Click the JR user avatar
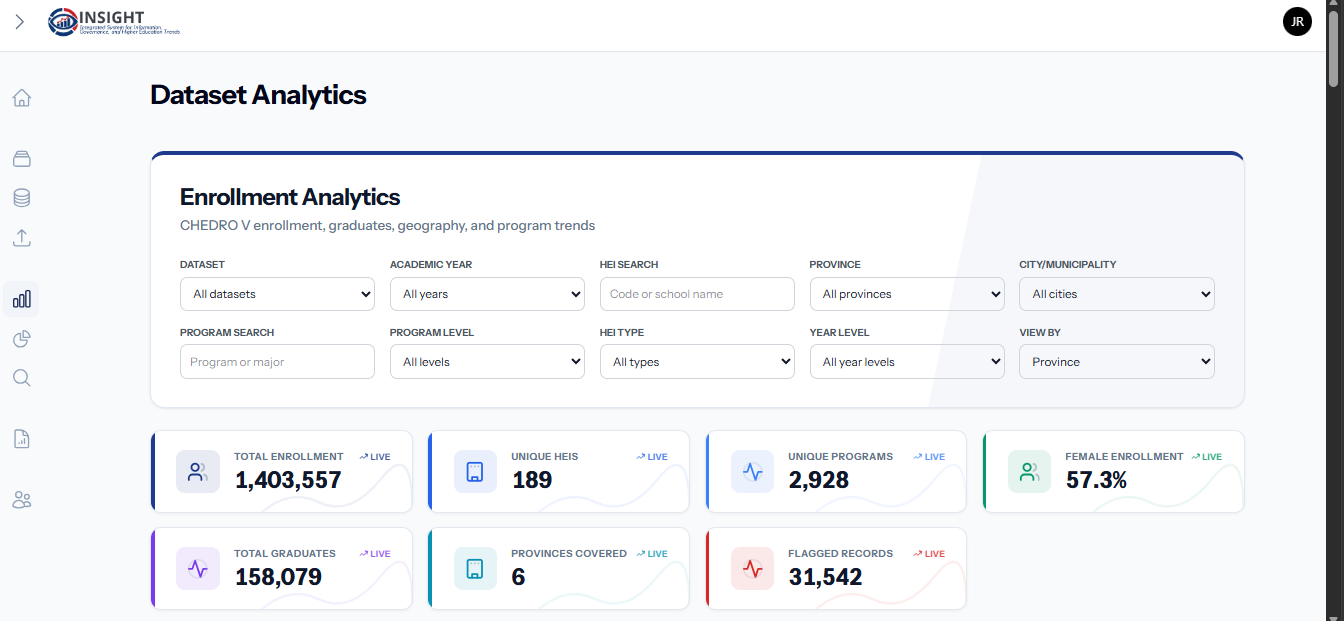 pos(1297,22)
